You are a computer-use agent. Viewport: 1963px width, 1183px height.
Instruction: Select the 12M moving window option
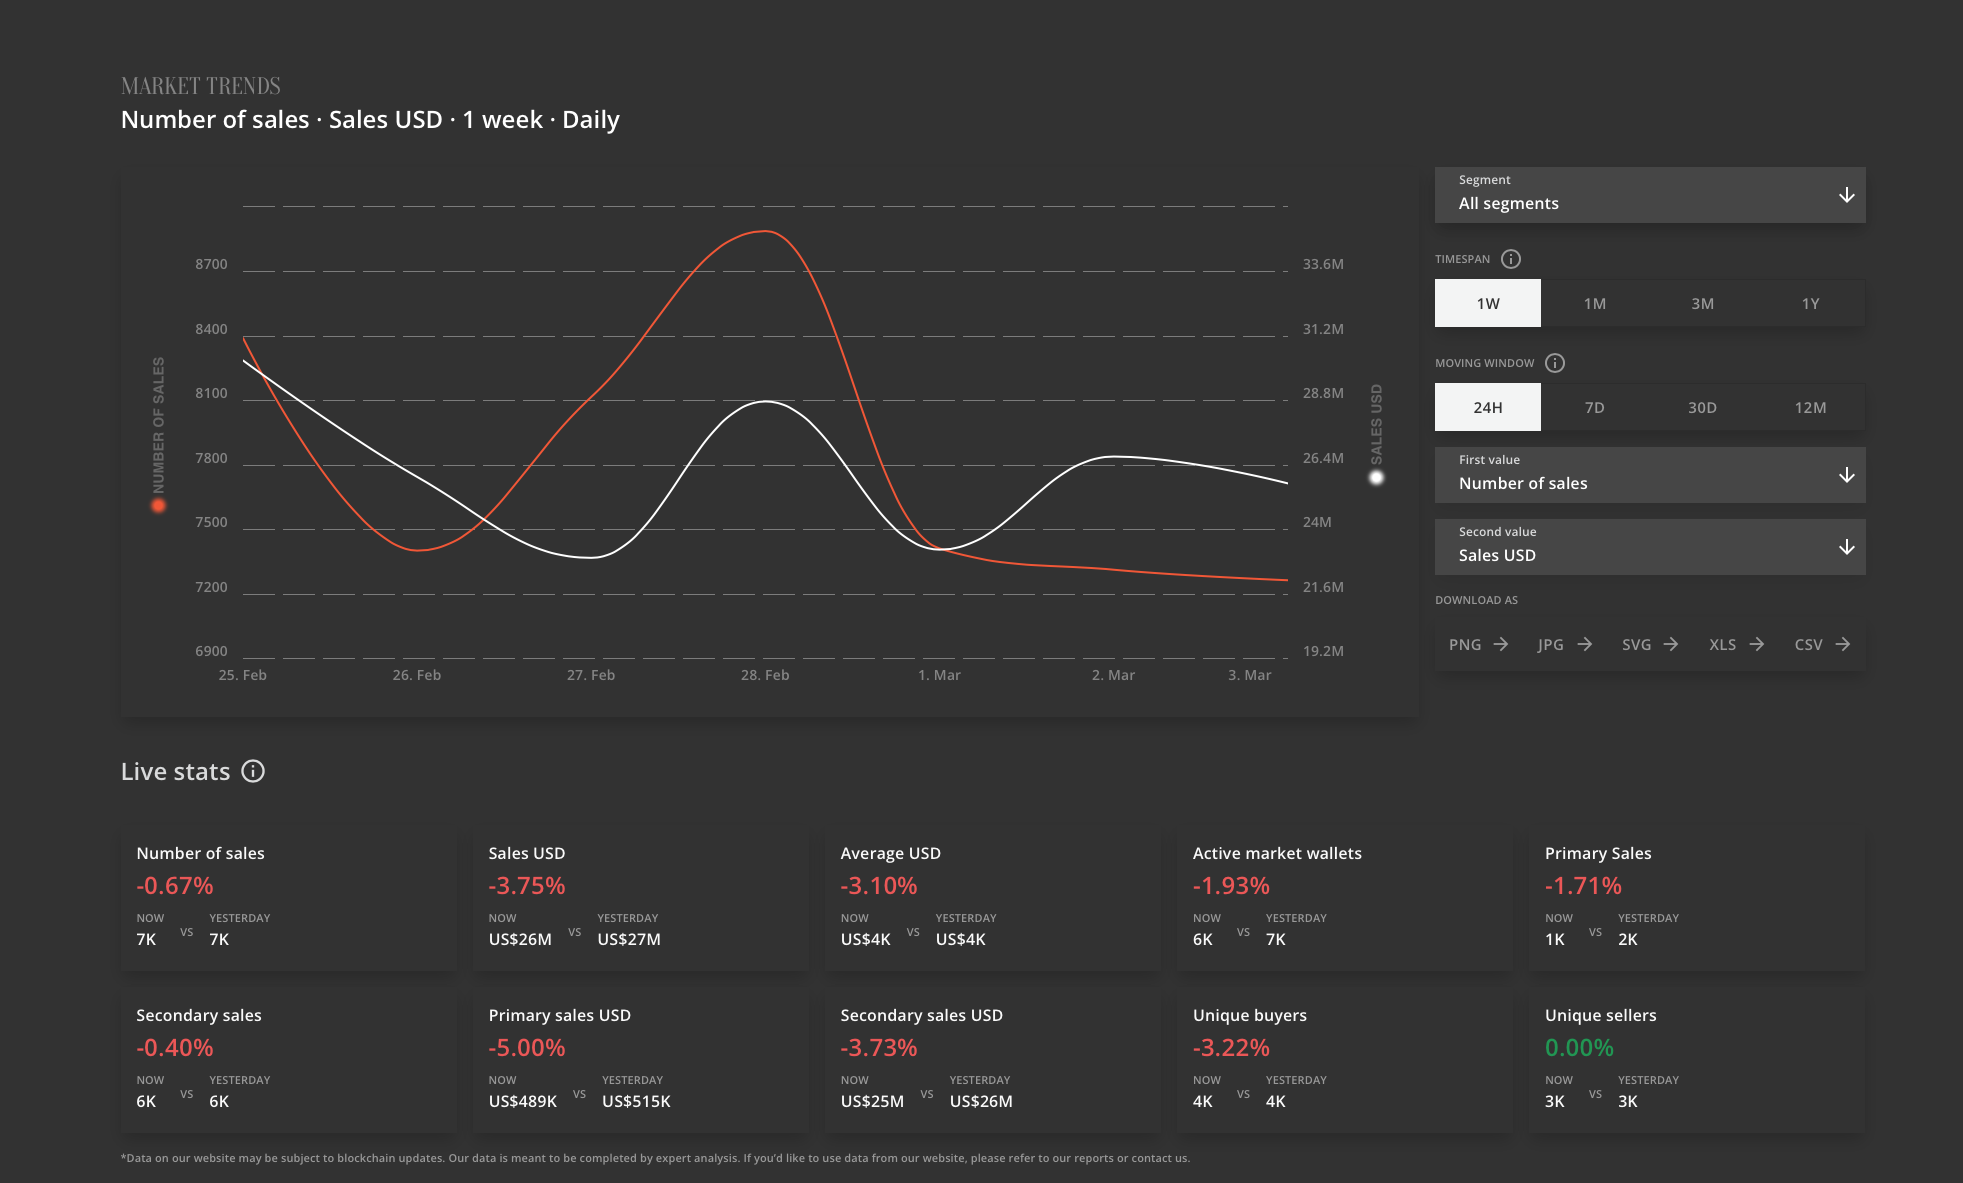[x=1810, y=407]
